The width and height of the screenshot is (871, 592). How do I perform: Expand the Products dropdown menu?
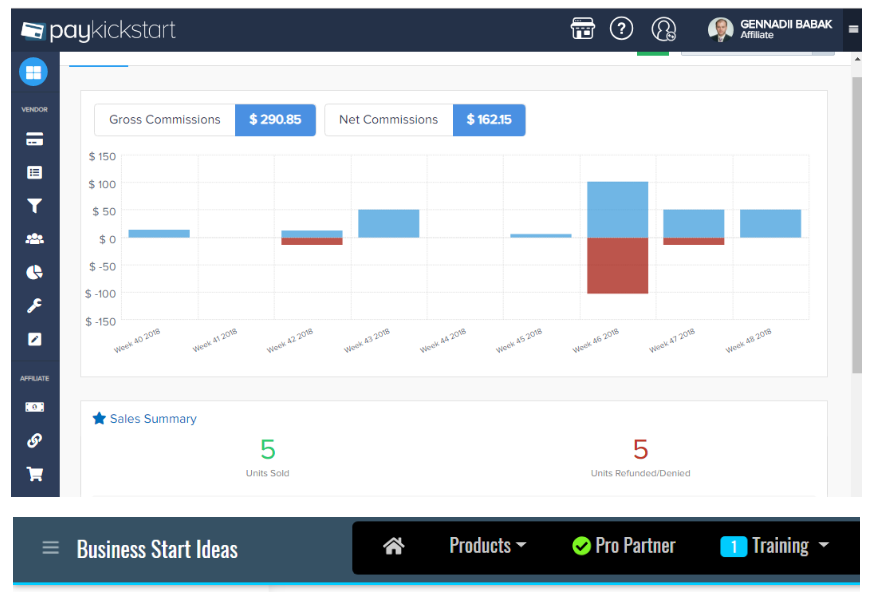tap(488, 545)
